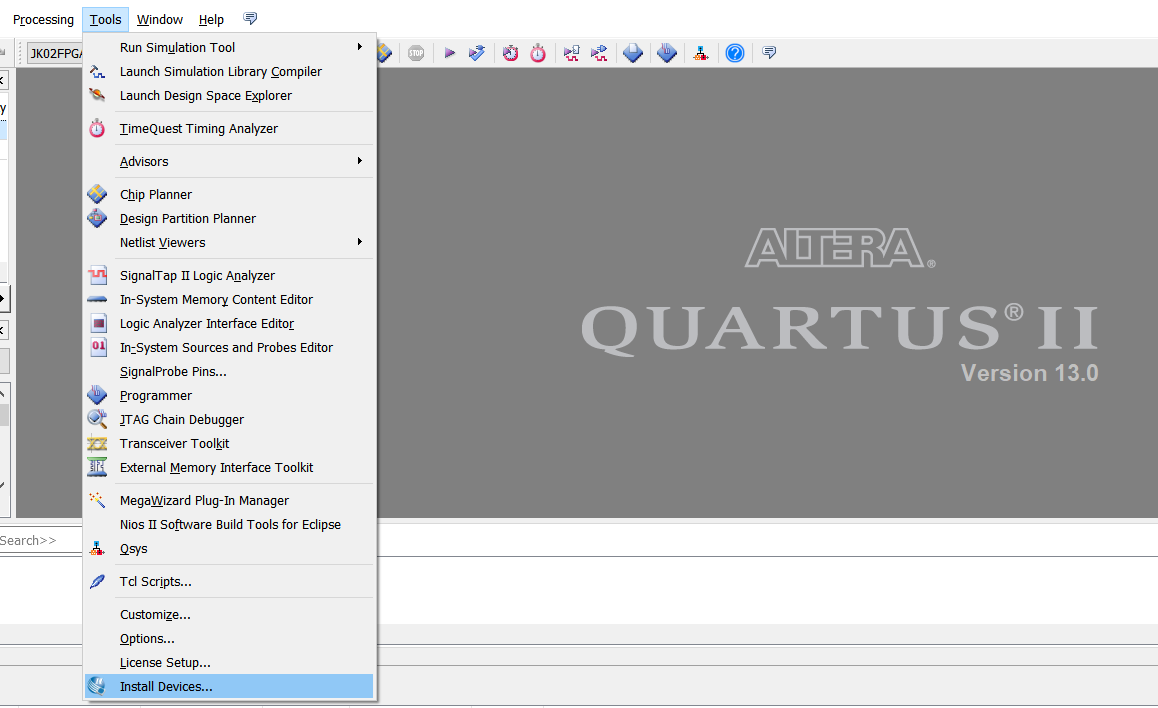Open the Window menu

coord(160,19)
